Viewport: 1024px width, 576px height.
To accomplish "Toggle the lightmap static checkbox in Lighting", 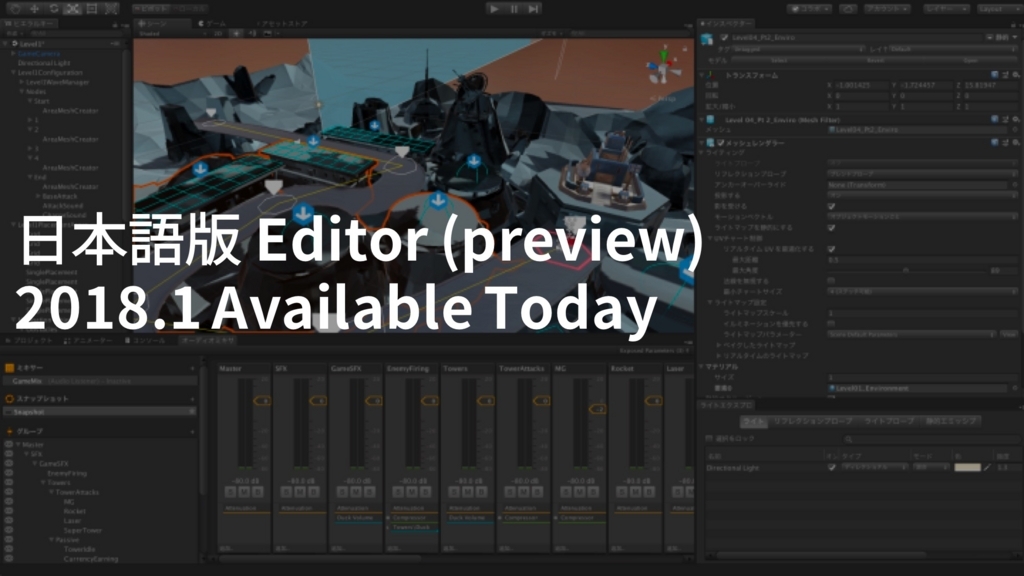I will 831,227.
